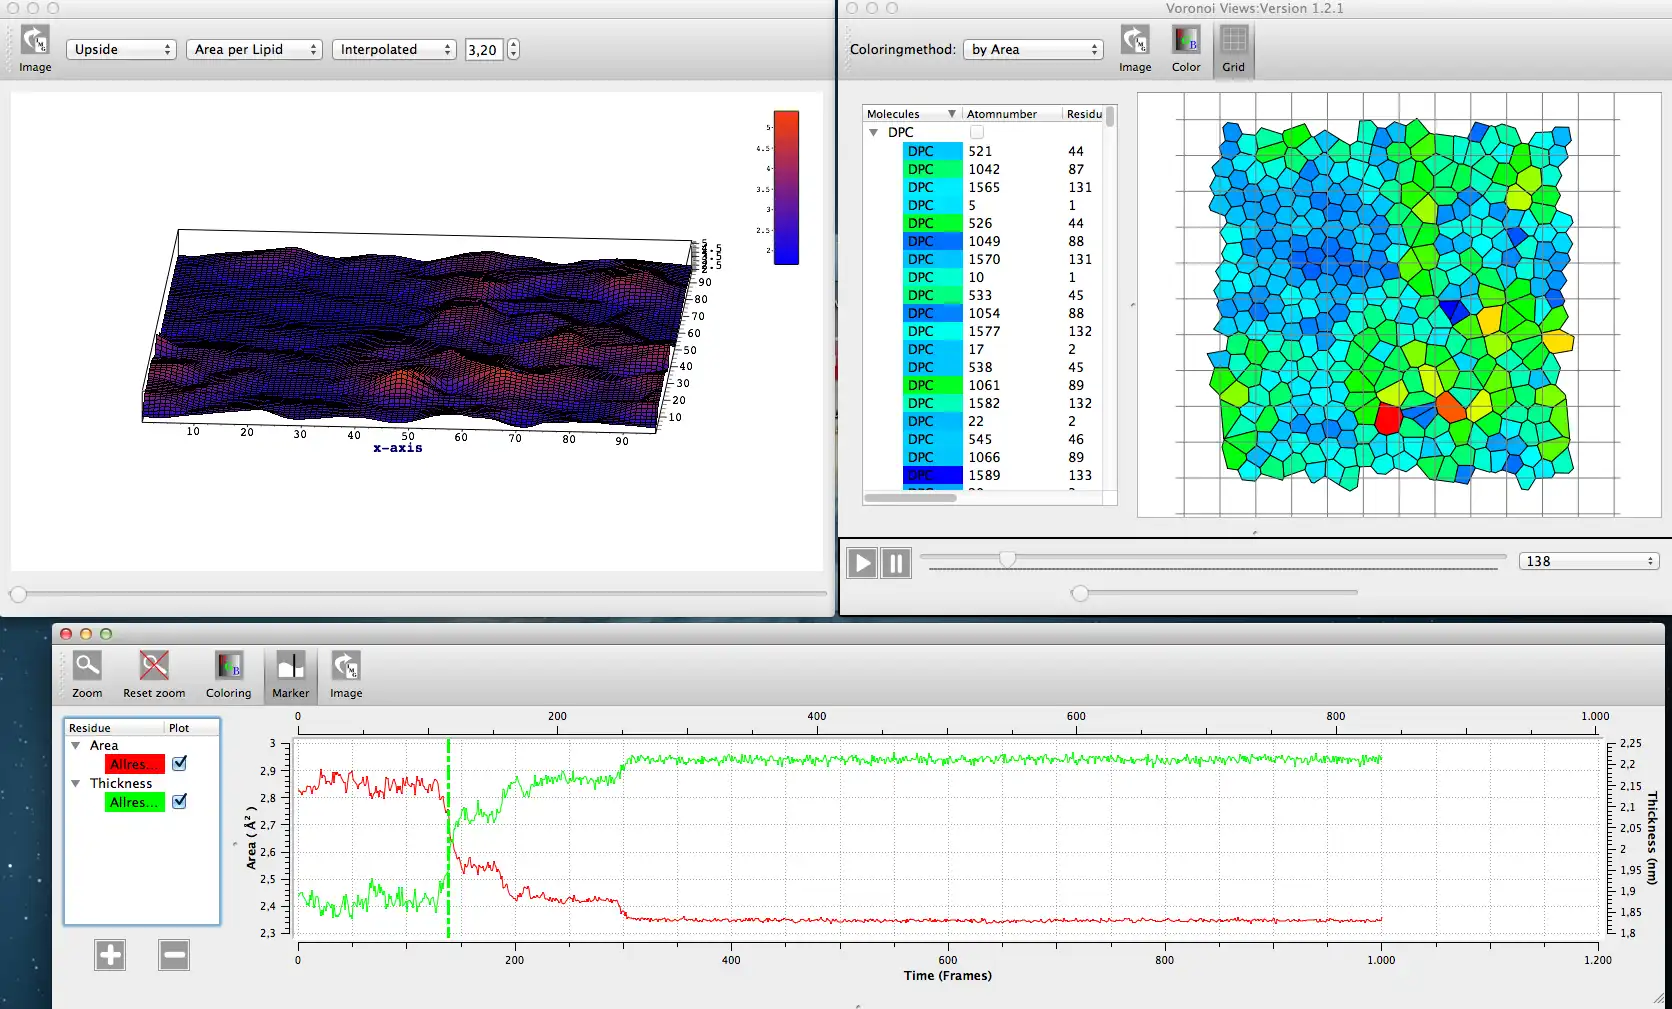Click the minus button to remove a residue
The height and width of the screenshot is (1009, 1672).
174,955
